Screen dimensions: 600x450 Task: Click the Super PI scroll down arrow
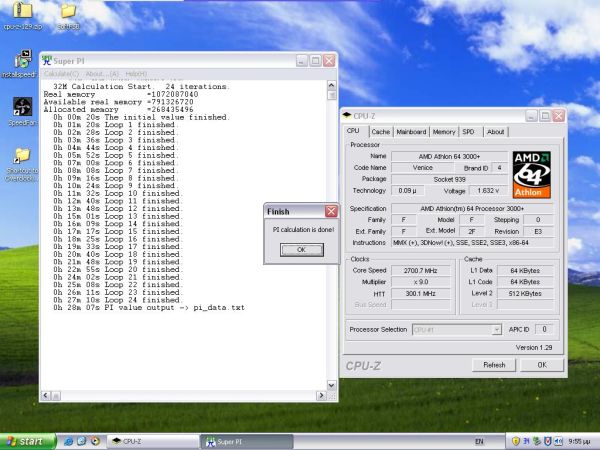(x=331, y=385)
